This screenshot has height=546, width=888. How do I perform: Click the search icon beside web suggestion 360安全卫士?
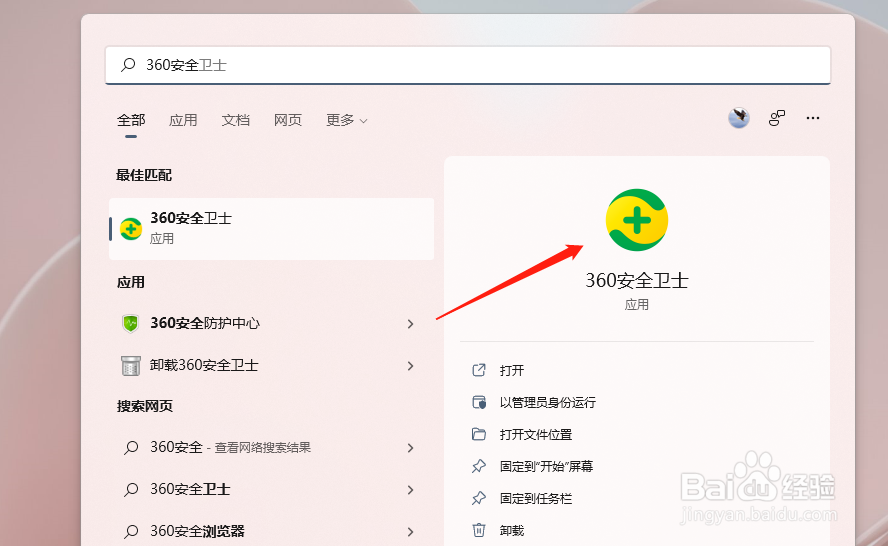coord(131,489)
